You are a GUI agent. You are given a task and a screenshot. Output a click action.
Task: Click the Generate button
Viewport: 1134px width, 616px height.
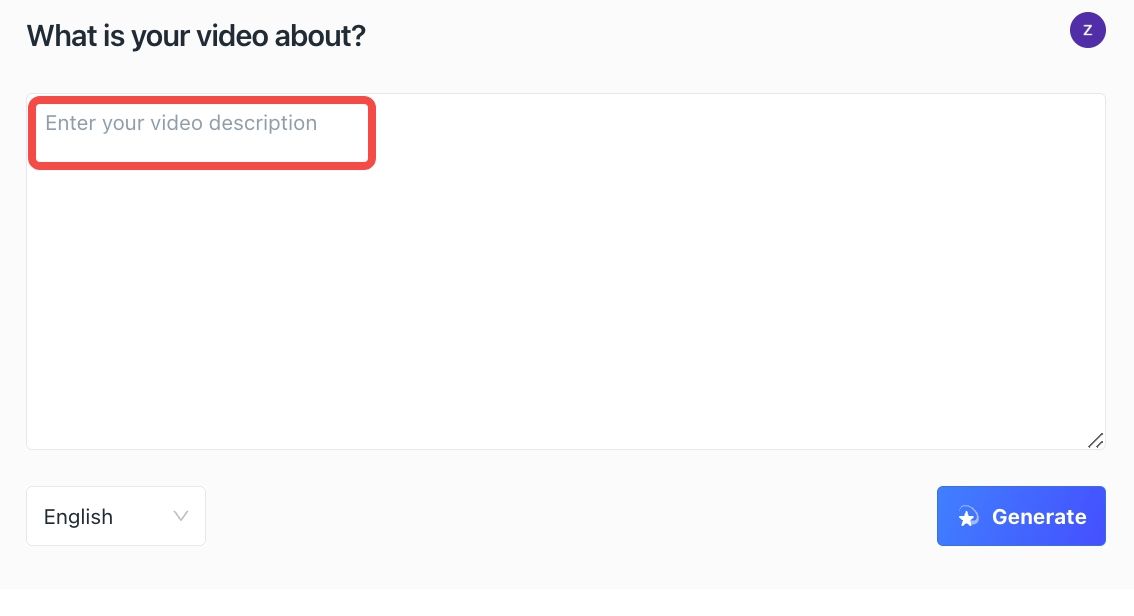(1021, 516)
